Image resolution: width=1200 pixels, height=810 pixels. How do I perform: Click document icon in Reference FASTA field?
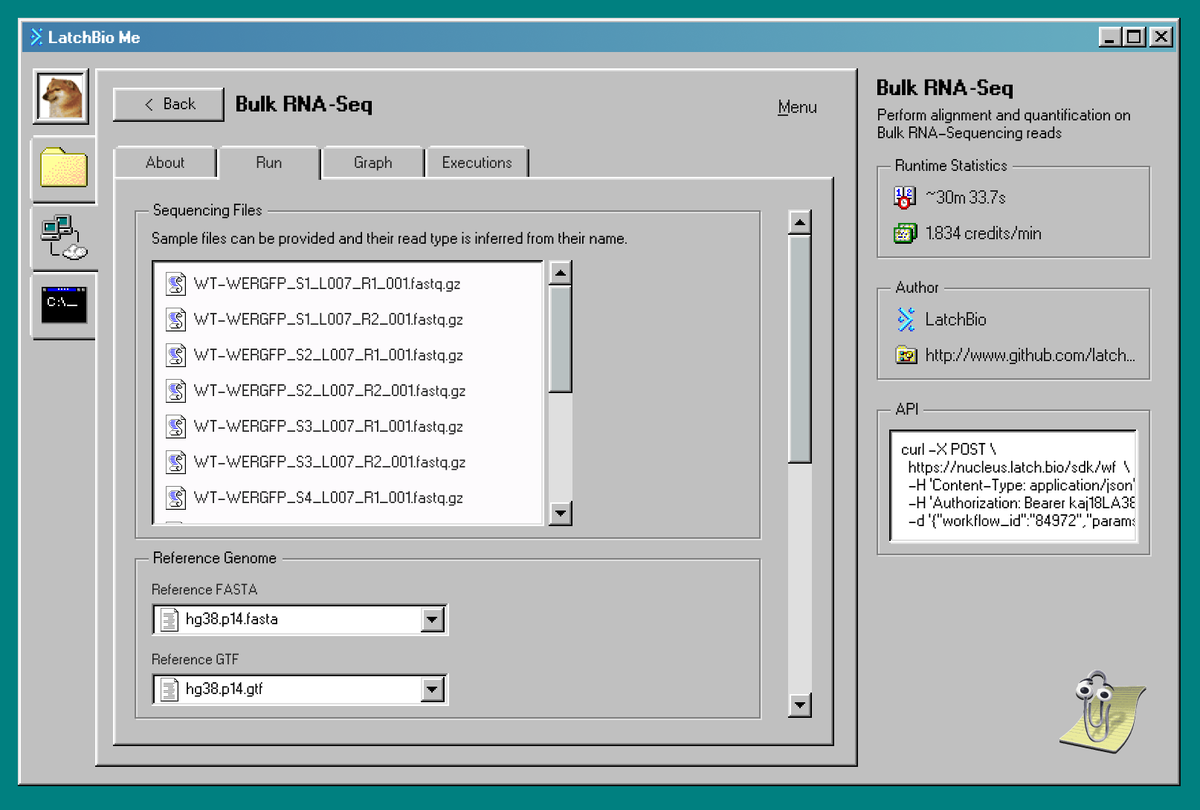(x=170, y=619)
